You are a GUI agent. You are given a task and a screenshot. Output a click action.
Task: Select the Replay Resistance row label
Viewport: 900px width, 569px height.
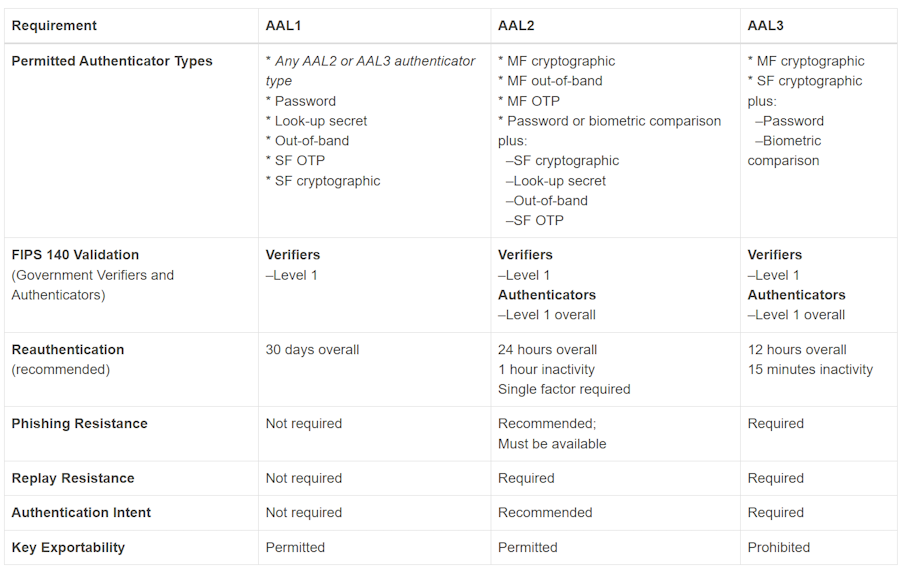[x=73, y=478]
